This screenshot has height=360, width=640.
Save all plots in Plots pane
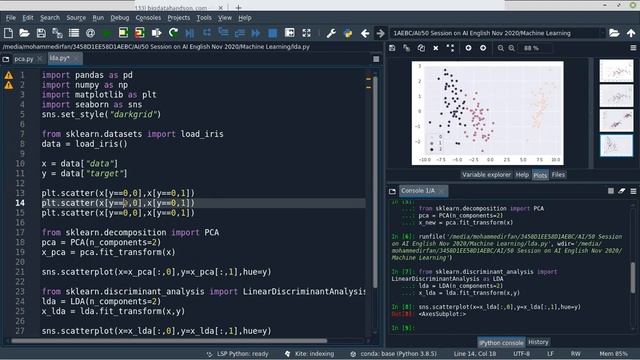[x=407, y=48]
